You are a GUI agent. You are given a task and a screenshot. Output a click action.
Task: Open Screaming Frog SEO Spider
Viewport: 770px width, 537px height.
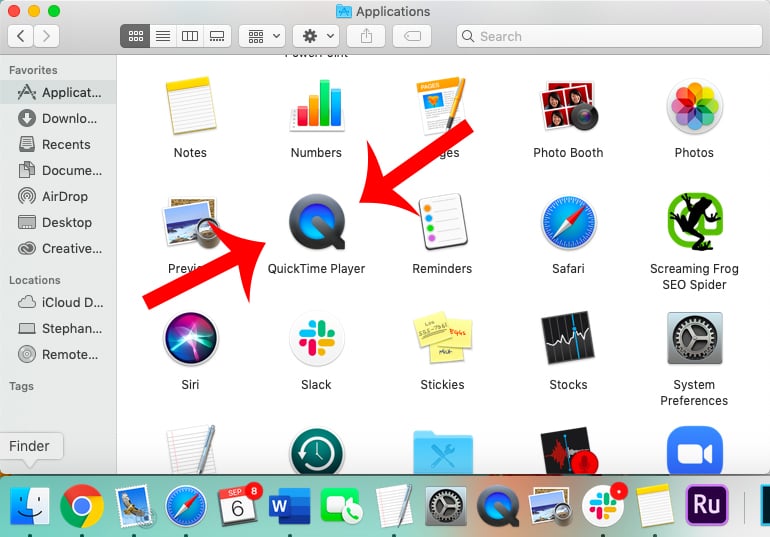point(694,222)
